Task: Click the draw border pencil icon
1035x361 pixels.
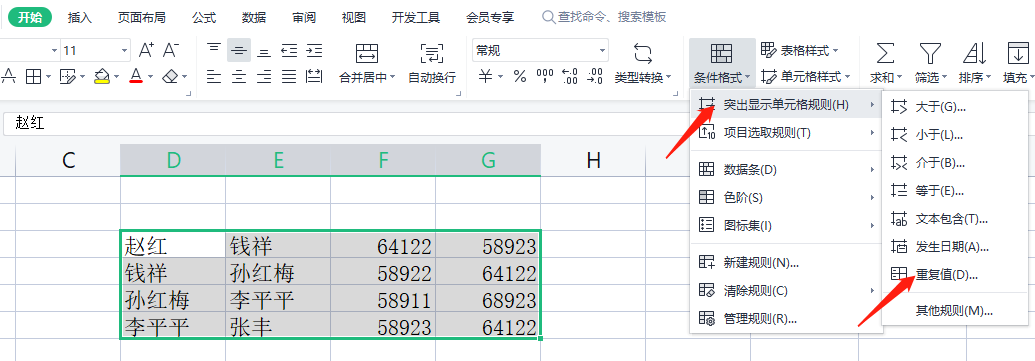Action: coord(67,77)
